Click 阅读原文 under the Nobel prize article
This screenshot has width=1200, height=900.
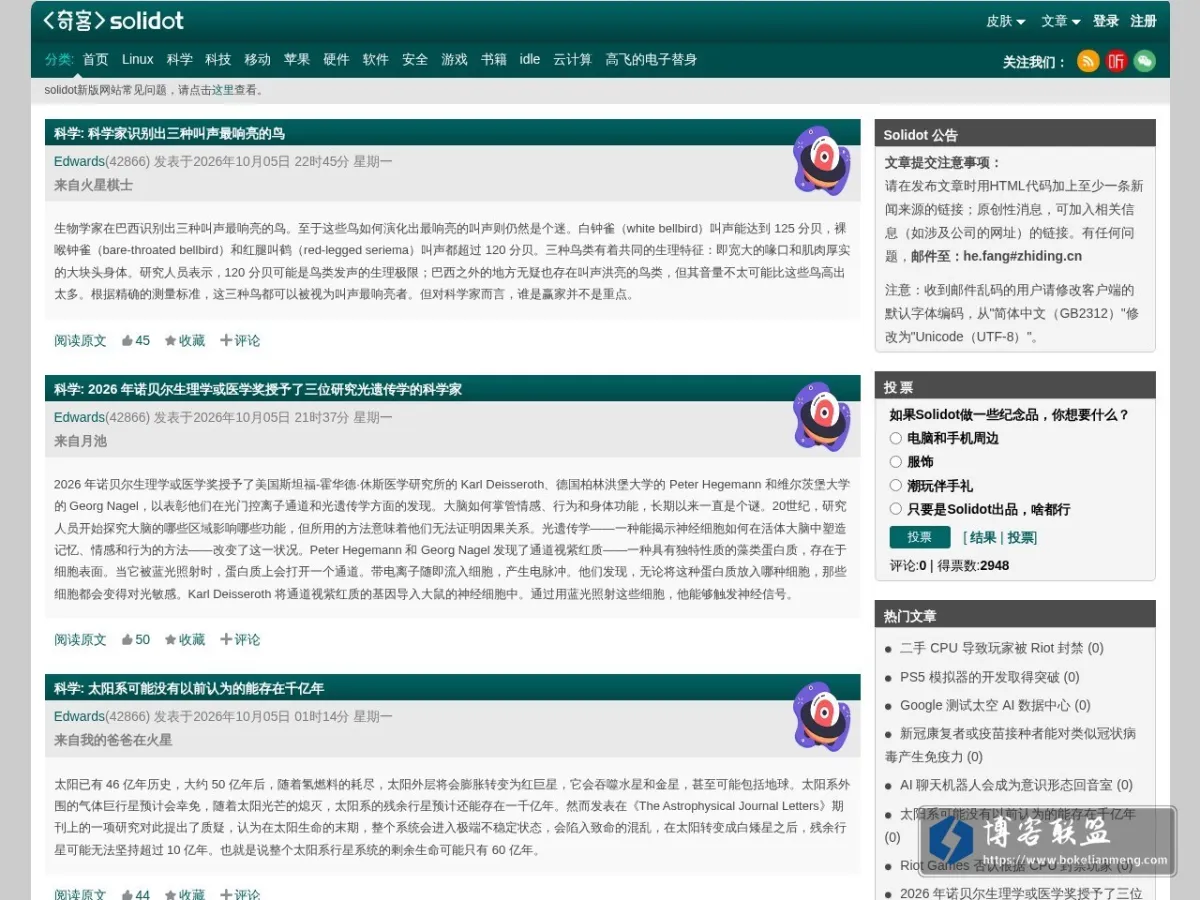(x=80, y=640)
